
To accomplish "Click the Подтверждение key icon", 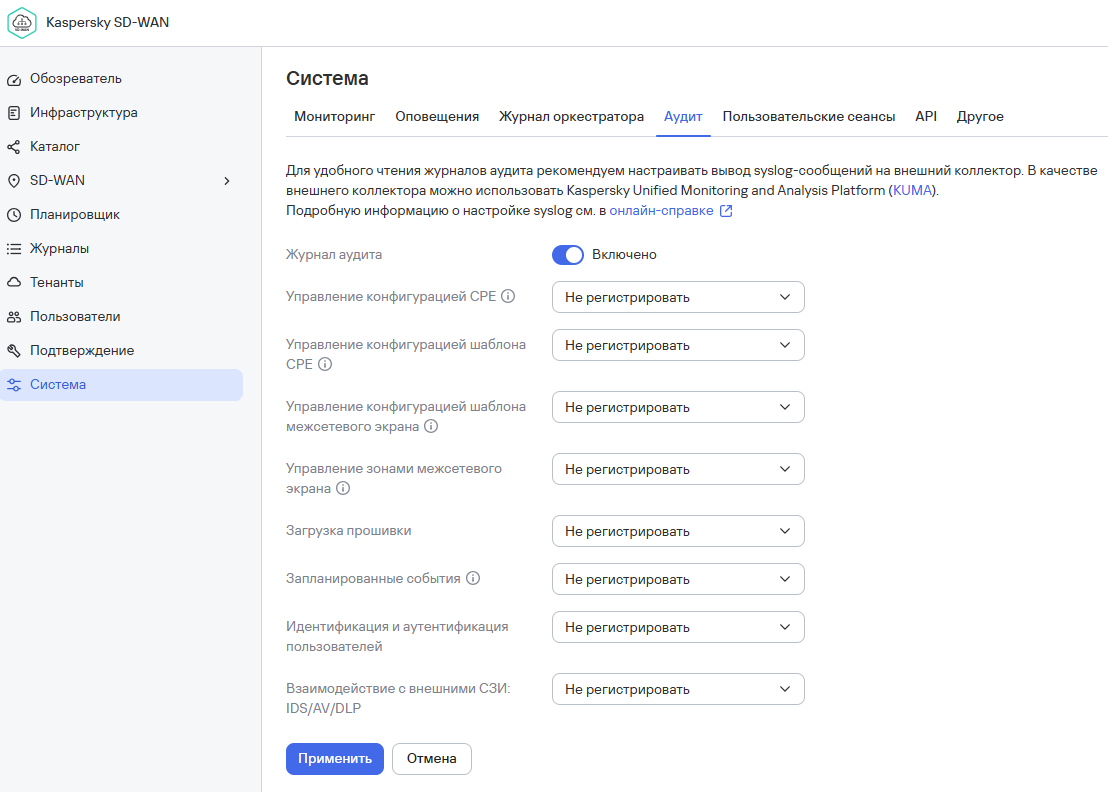I will click(x=14, y=351).
